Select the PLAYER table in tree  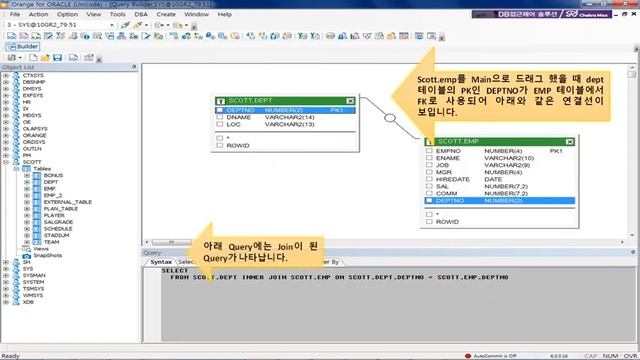pos(54,216)
